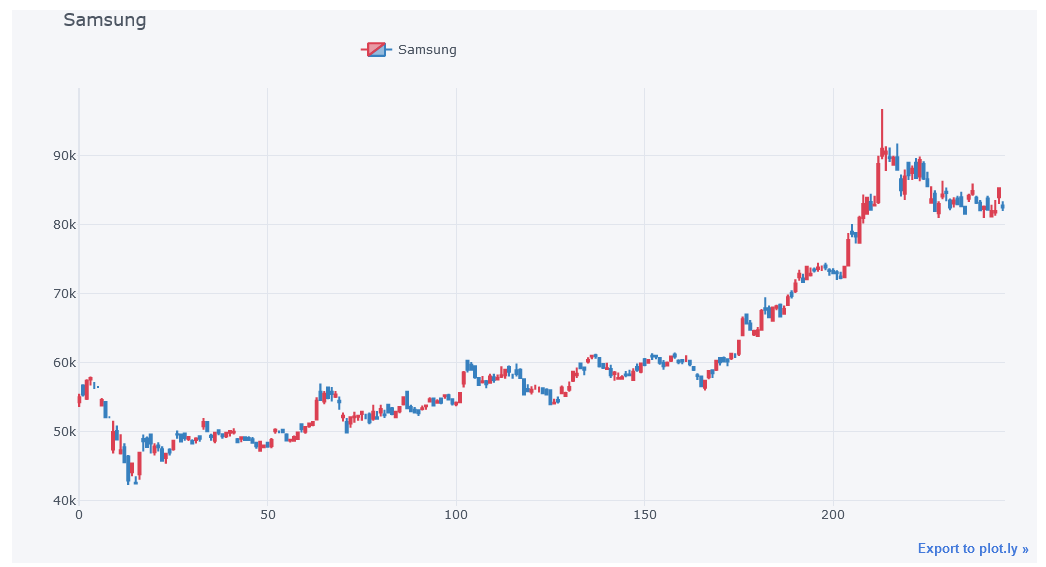
Task: Select the 80k y-axis tick label
Action: [x=65, y=225]
